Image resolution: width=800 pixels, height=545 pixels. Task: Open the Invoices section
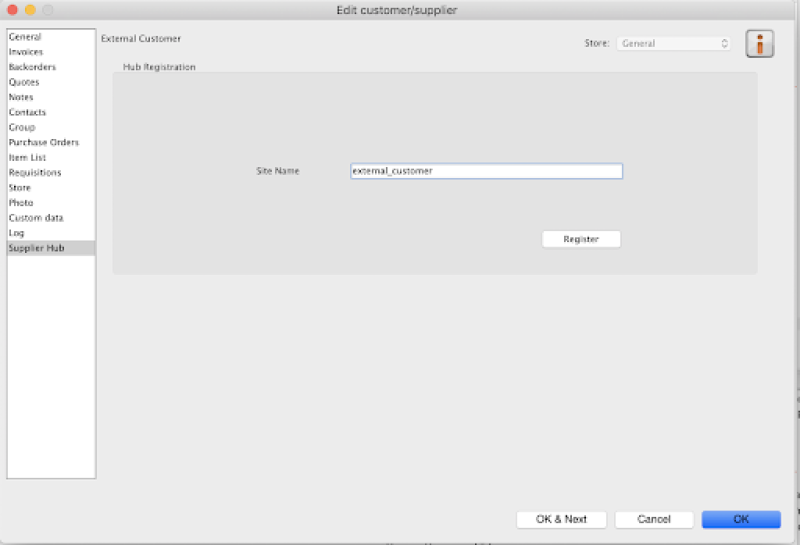(26, 52)
